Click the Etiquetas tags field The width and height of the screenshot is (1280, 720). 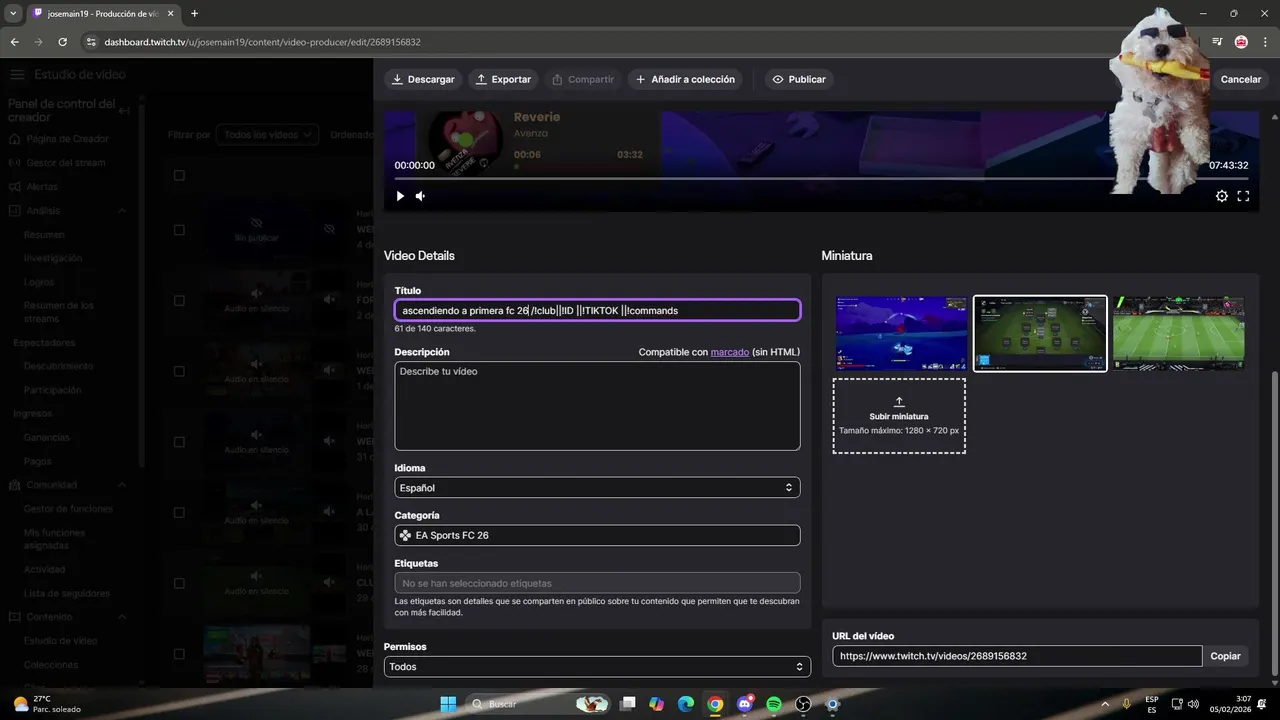597,583
